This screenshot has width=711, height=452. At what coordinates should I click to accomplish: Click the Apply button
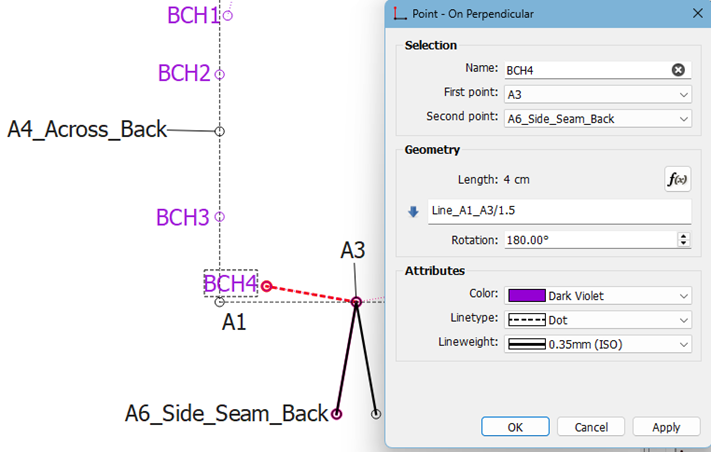coord(666,427)
